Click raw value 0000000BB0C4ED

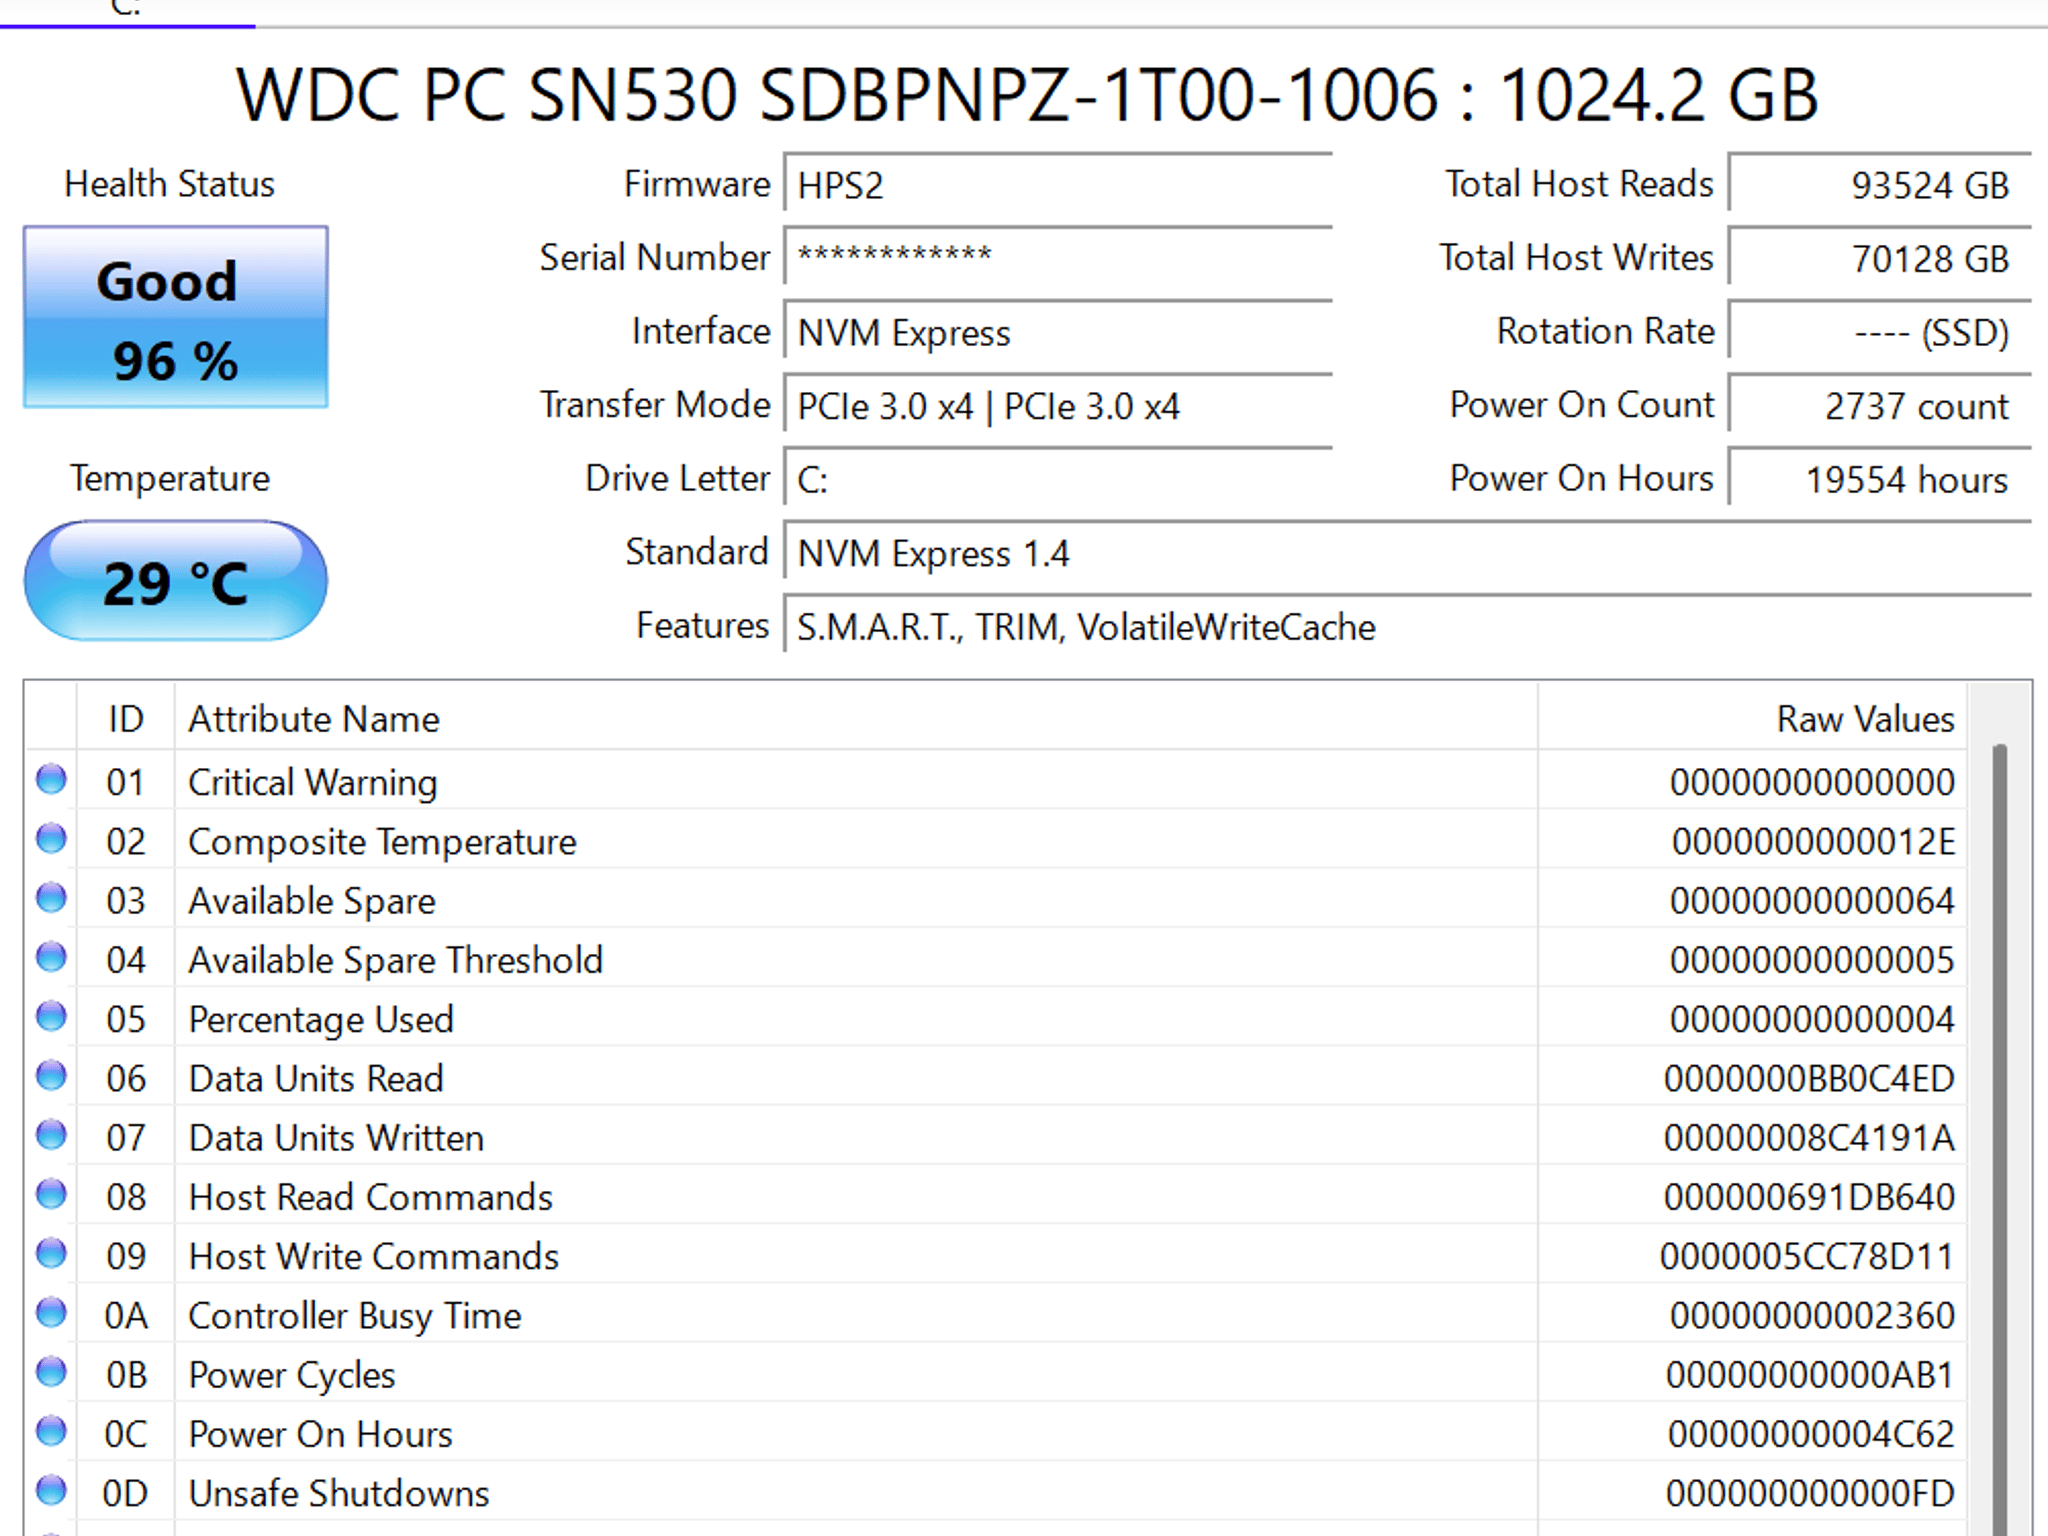[1809, 1078]
